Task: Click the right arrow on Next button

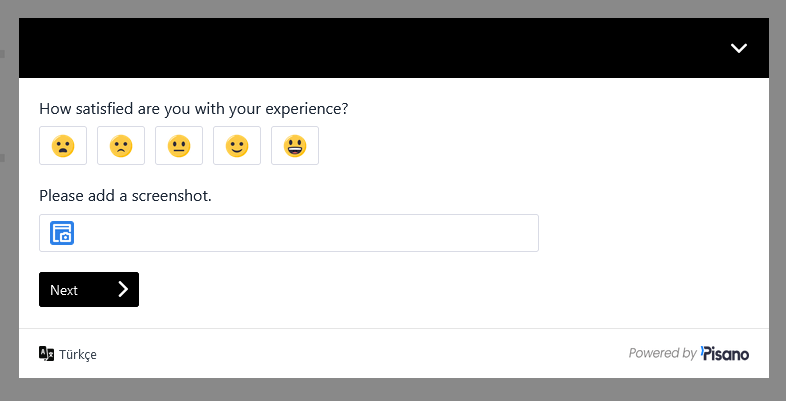Action: pos(123,290)
